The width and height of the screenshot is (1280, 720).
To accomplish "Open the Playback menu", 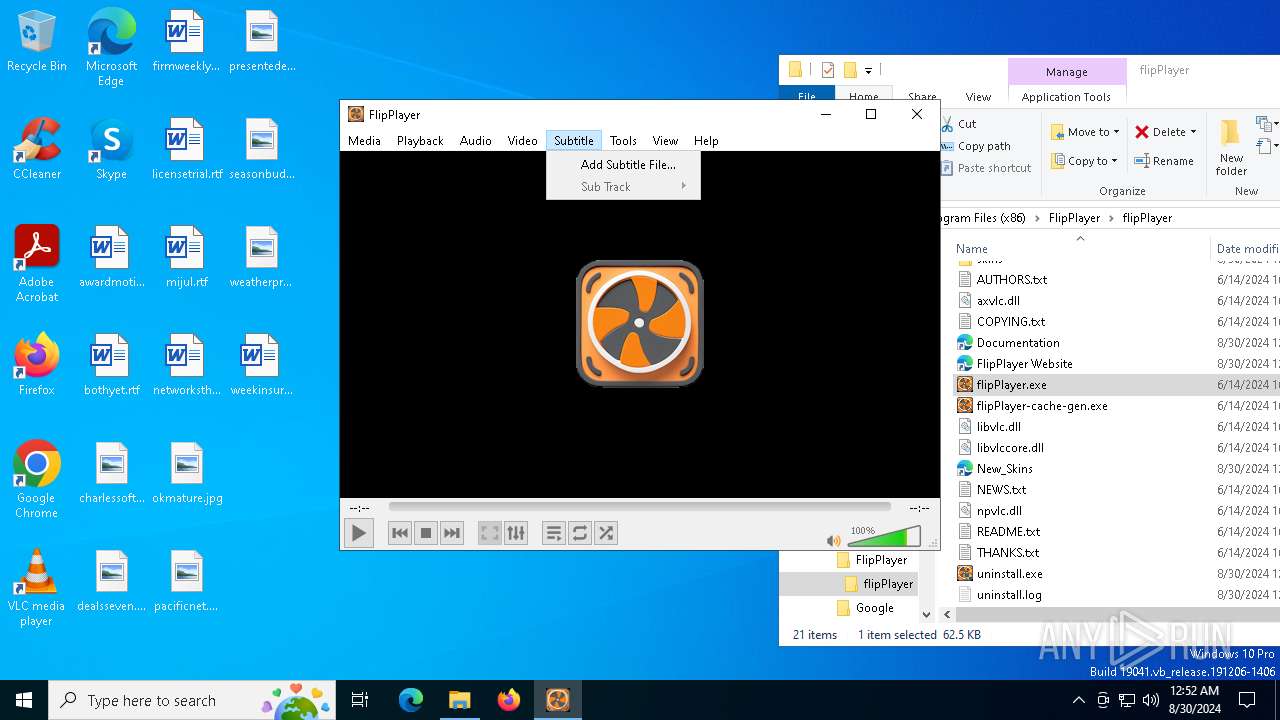I will pyautogui.click(x=420, y=141).
